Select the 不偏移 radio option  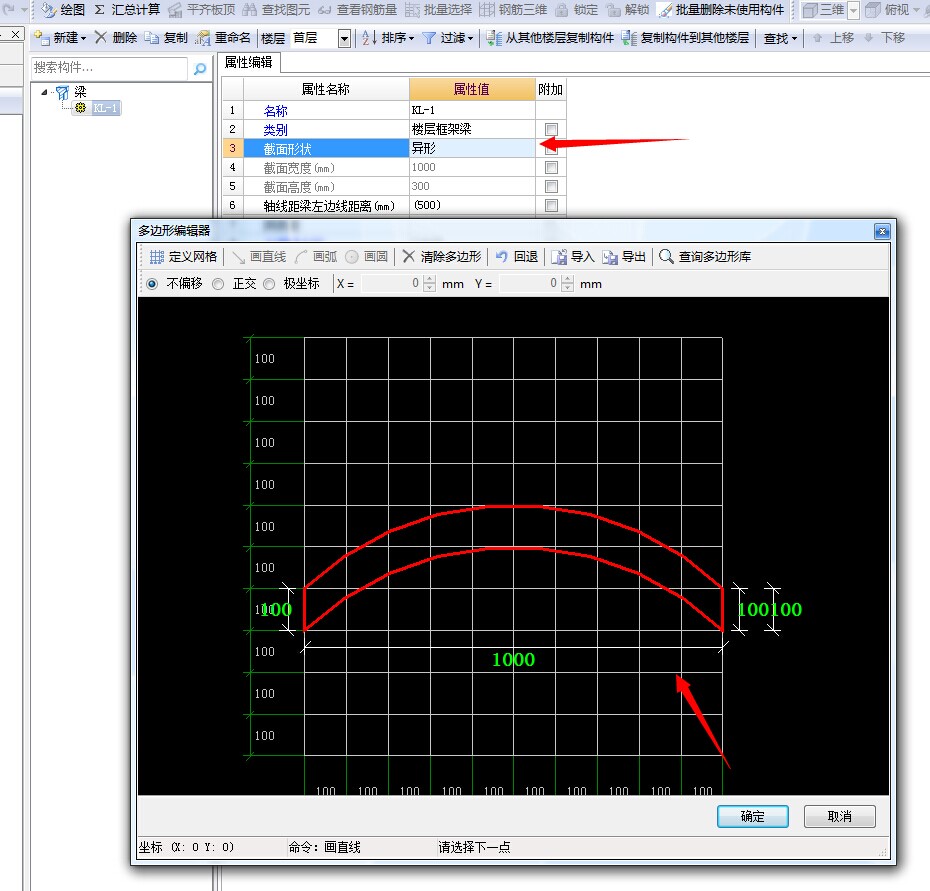(152, 284)
